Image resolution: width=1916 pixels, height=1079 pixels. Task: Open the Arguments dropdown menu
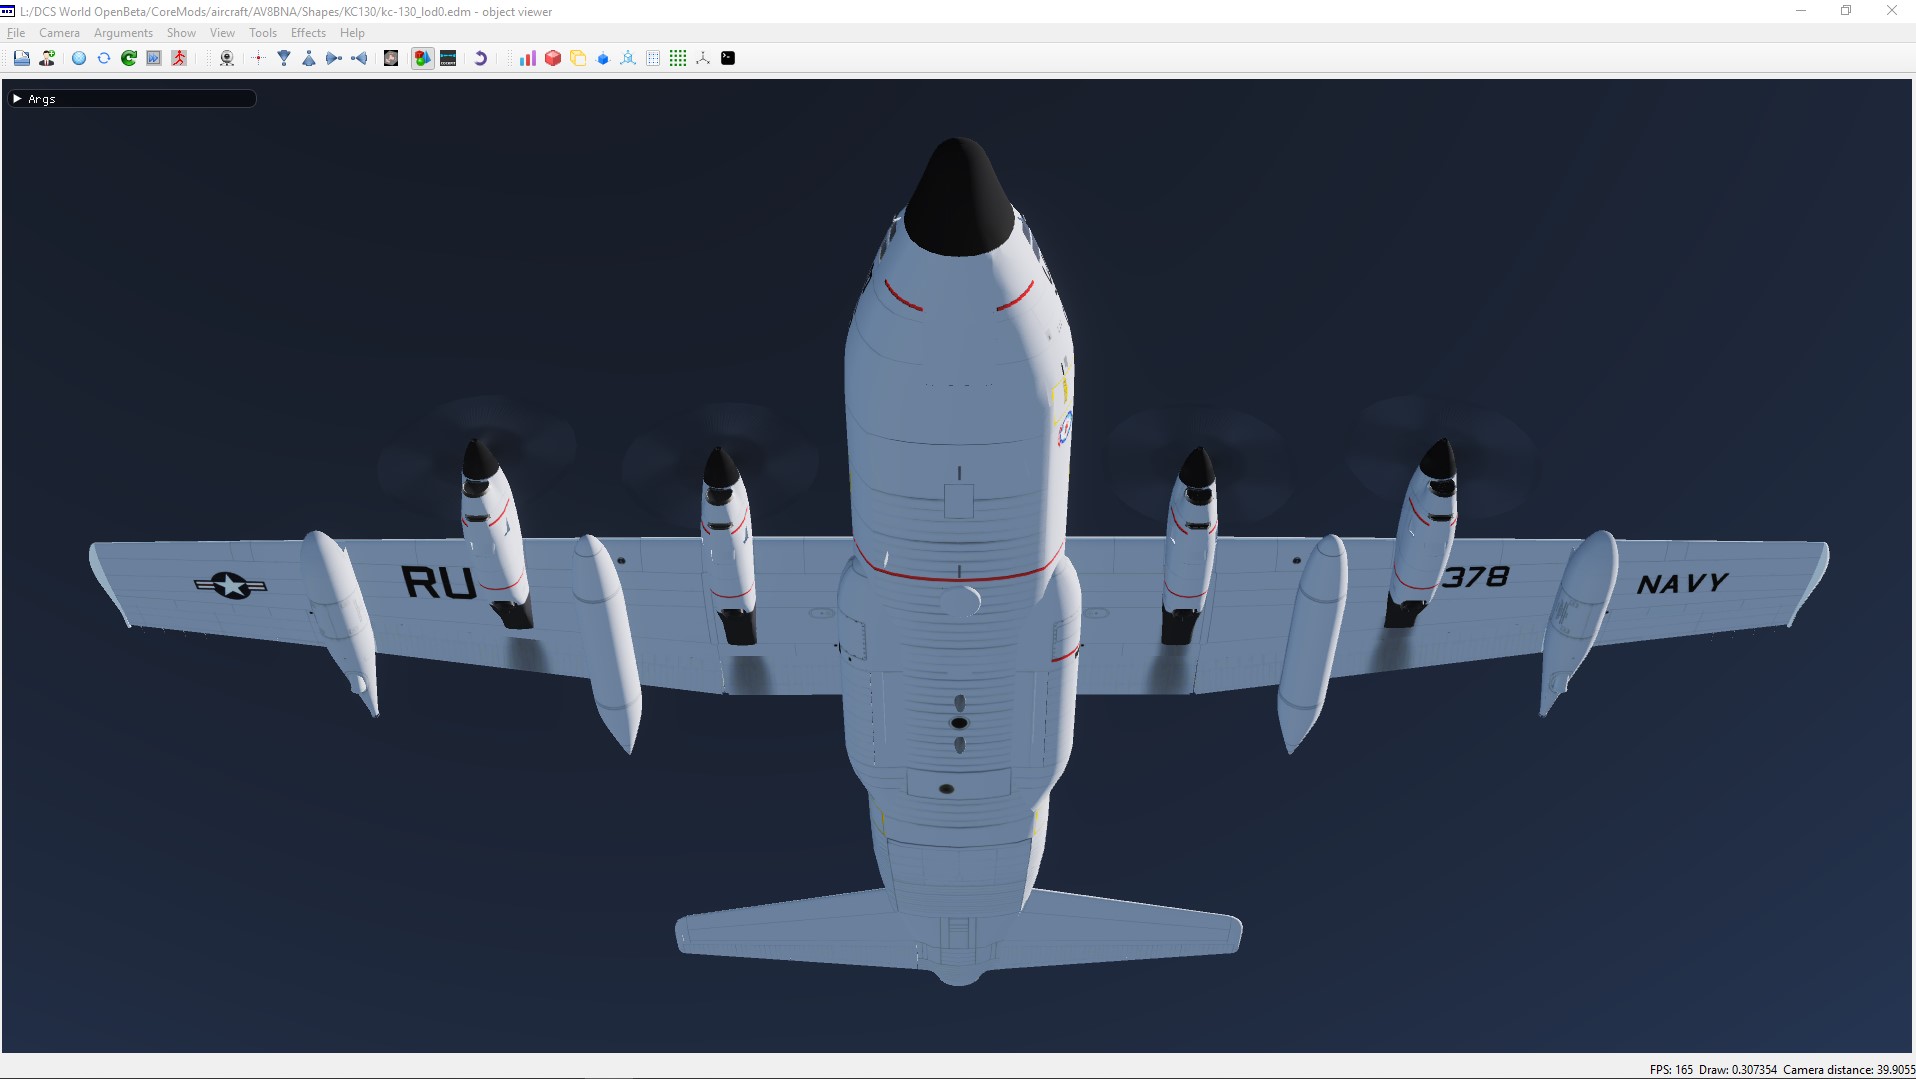coord(123,33)
